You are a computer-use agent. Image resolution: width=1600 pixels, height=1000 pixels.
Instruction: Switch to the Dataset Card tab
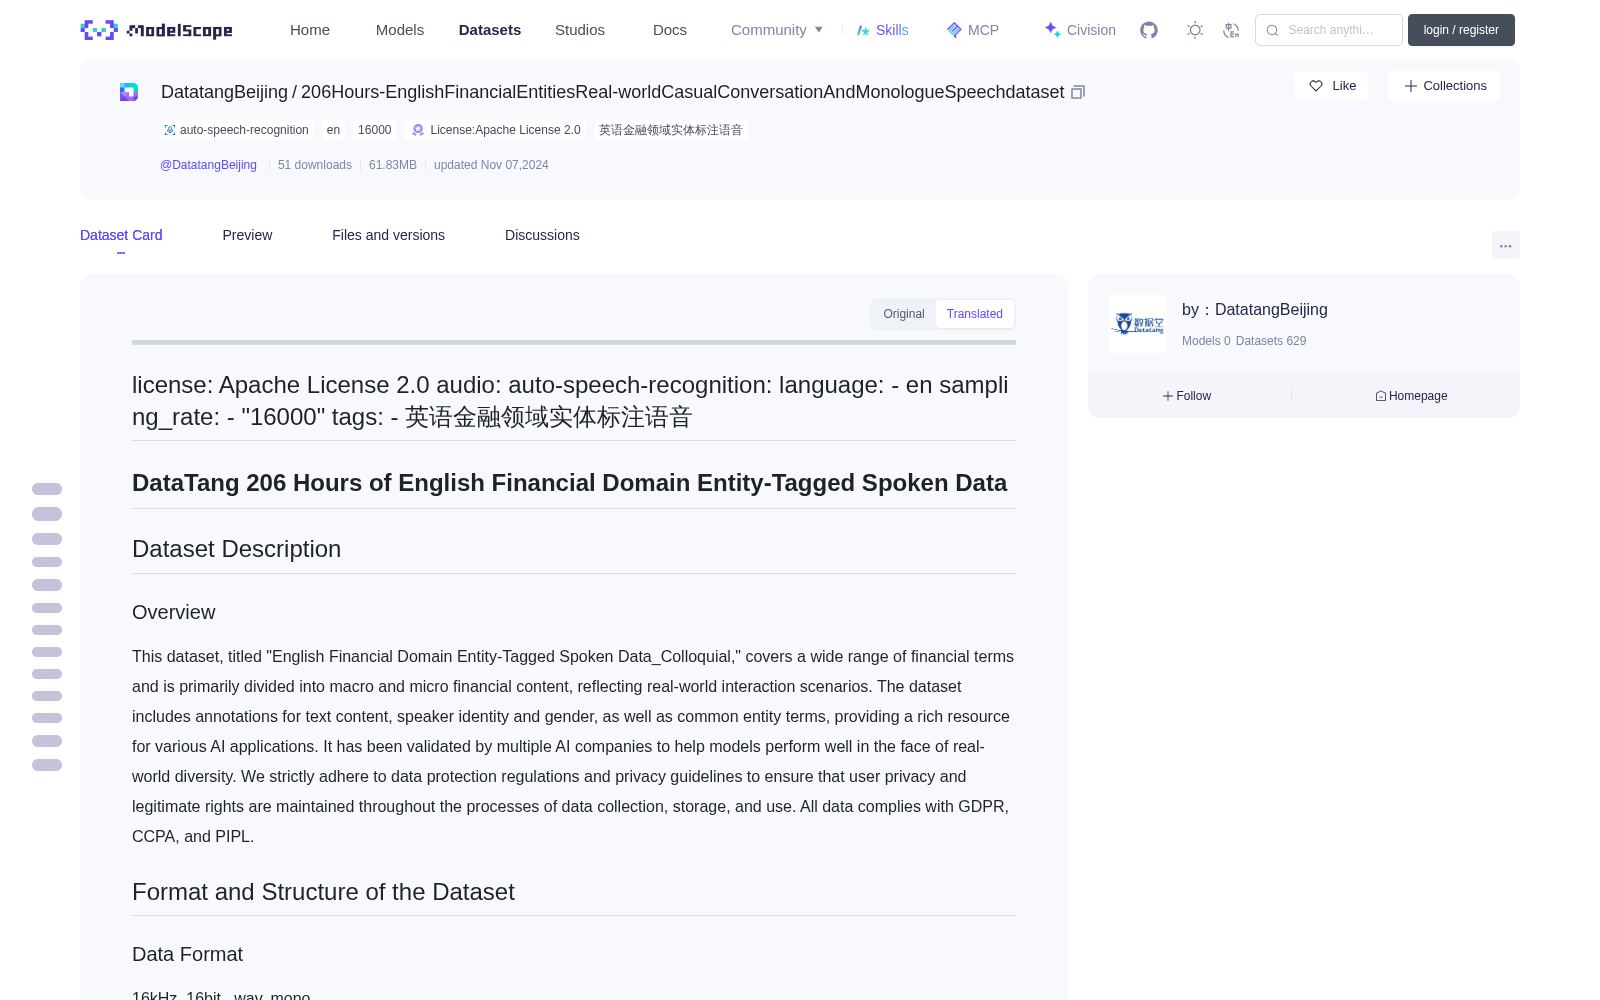(x=121, y=235)
